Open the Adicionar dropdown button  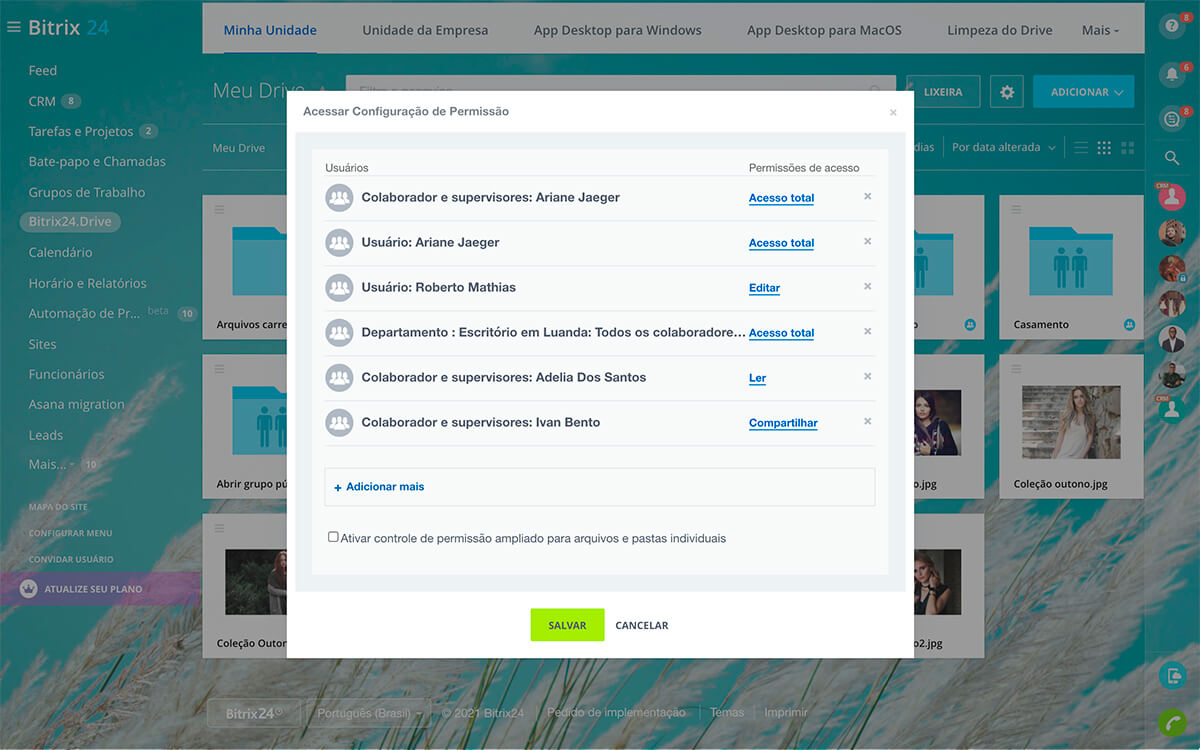(x=1084, y=92)
